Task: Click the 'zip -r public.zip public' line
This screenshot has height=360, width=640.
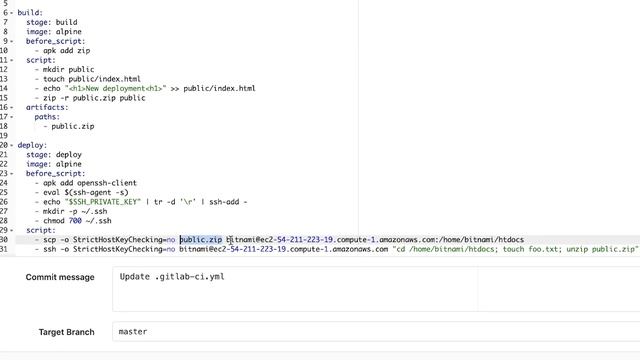Action: pyautogui.click(x=90, y=98)
